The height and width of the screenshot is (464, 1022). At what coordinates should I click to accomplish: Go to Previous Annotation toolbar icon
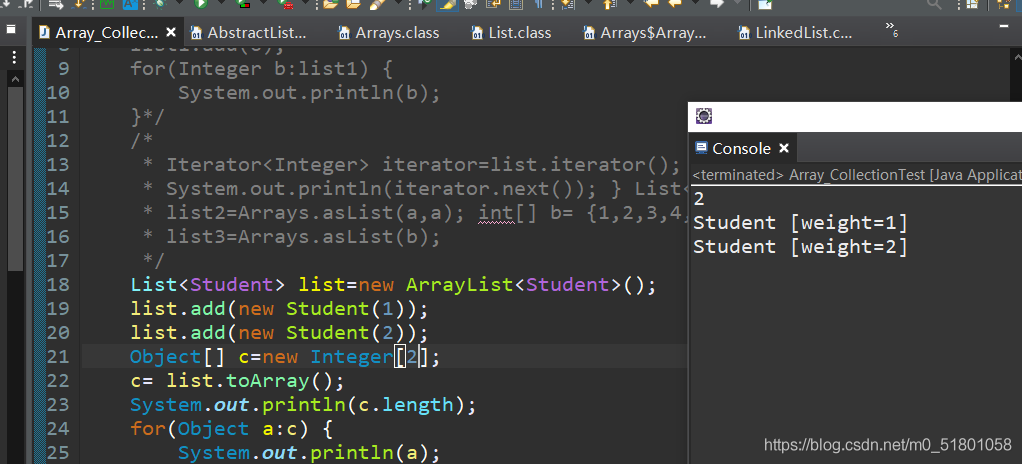click(609, 5)
